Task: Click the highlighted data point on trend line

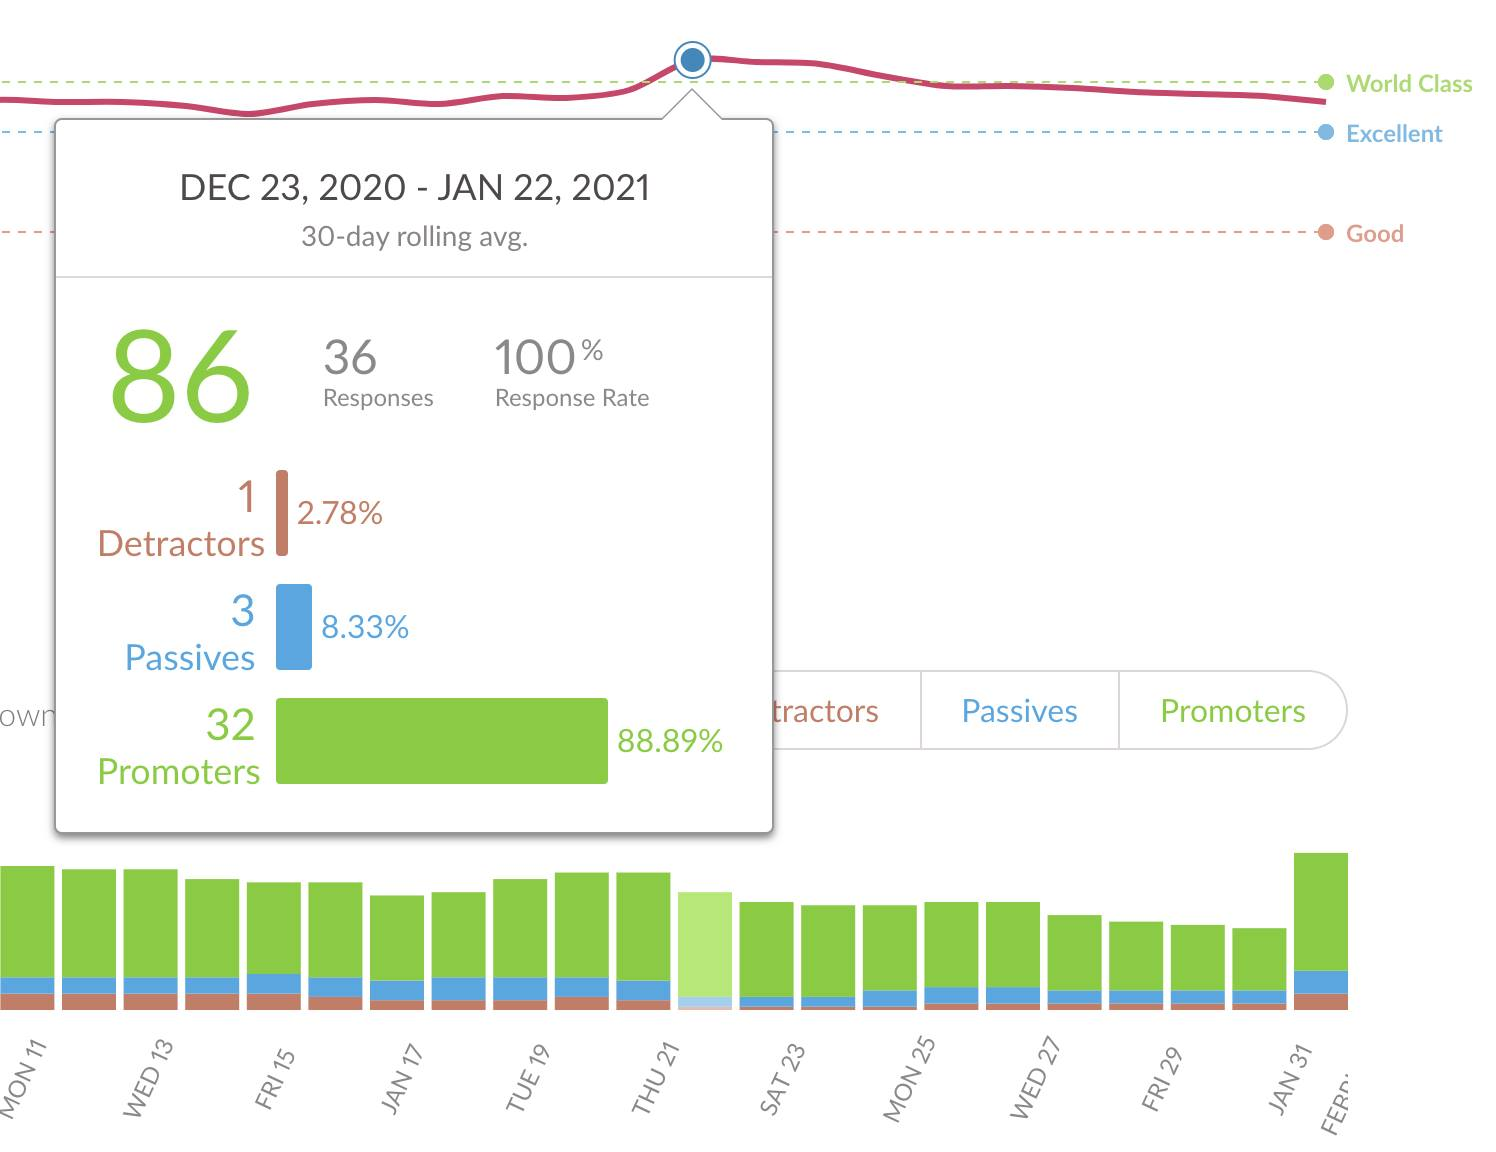Action: [x=692, y=60]
